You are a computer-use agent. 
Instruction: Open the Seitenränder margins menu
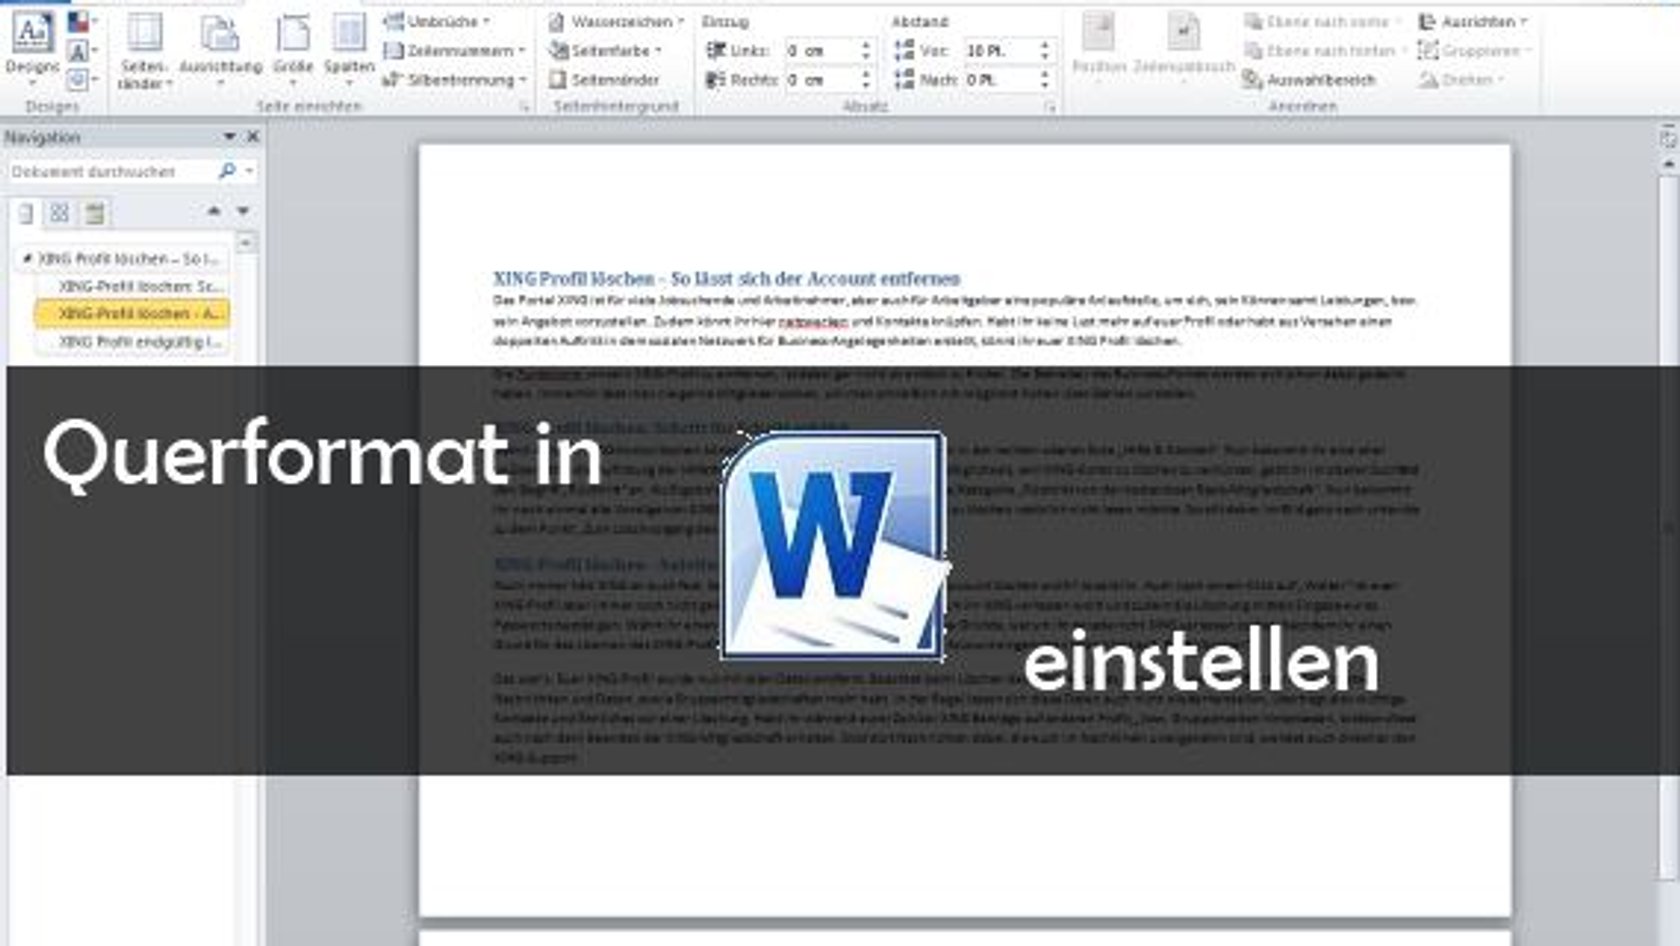pyautogui.click(x=145, y=52)
